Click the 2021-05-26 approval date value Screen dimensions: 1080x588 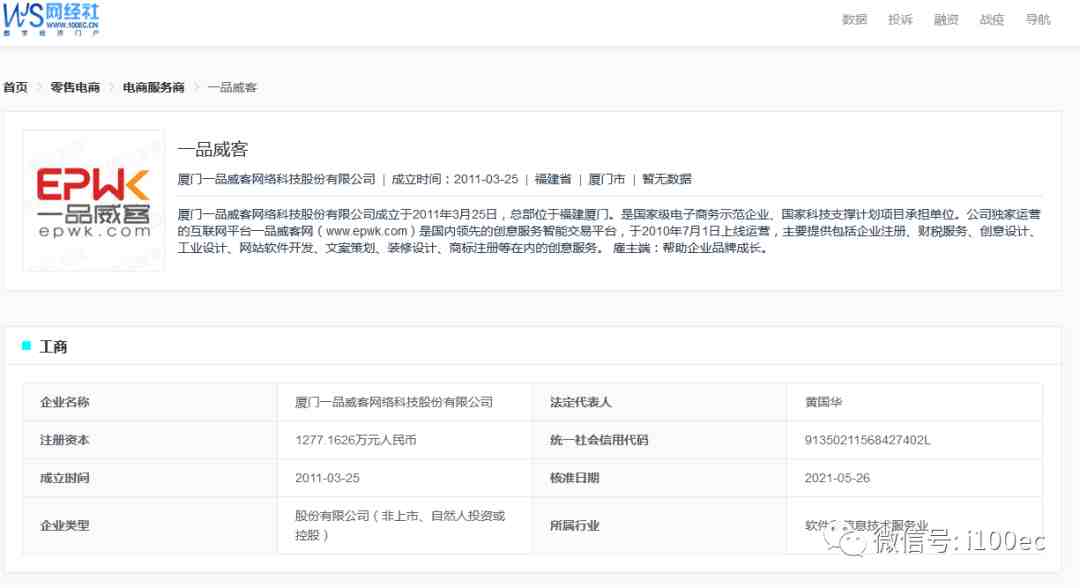click(x=837, y=478)
